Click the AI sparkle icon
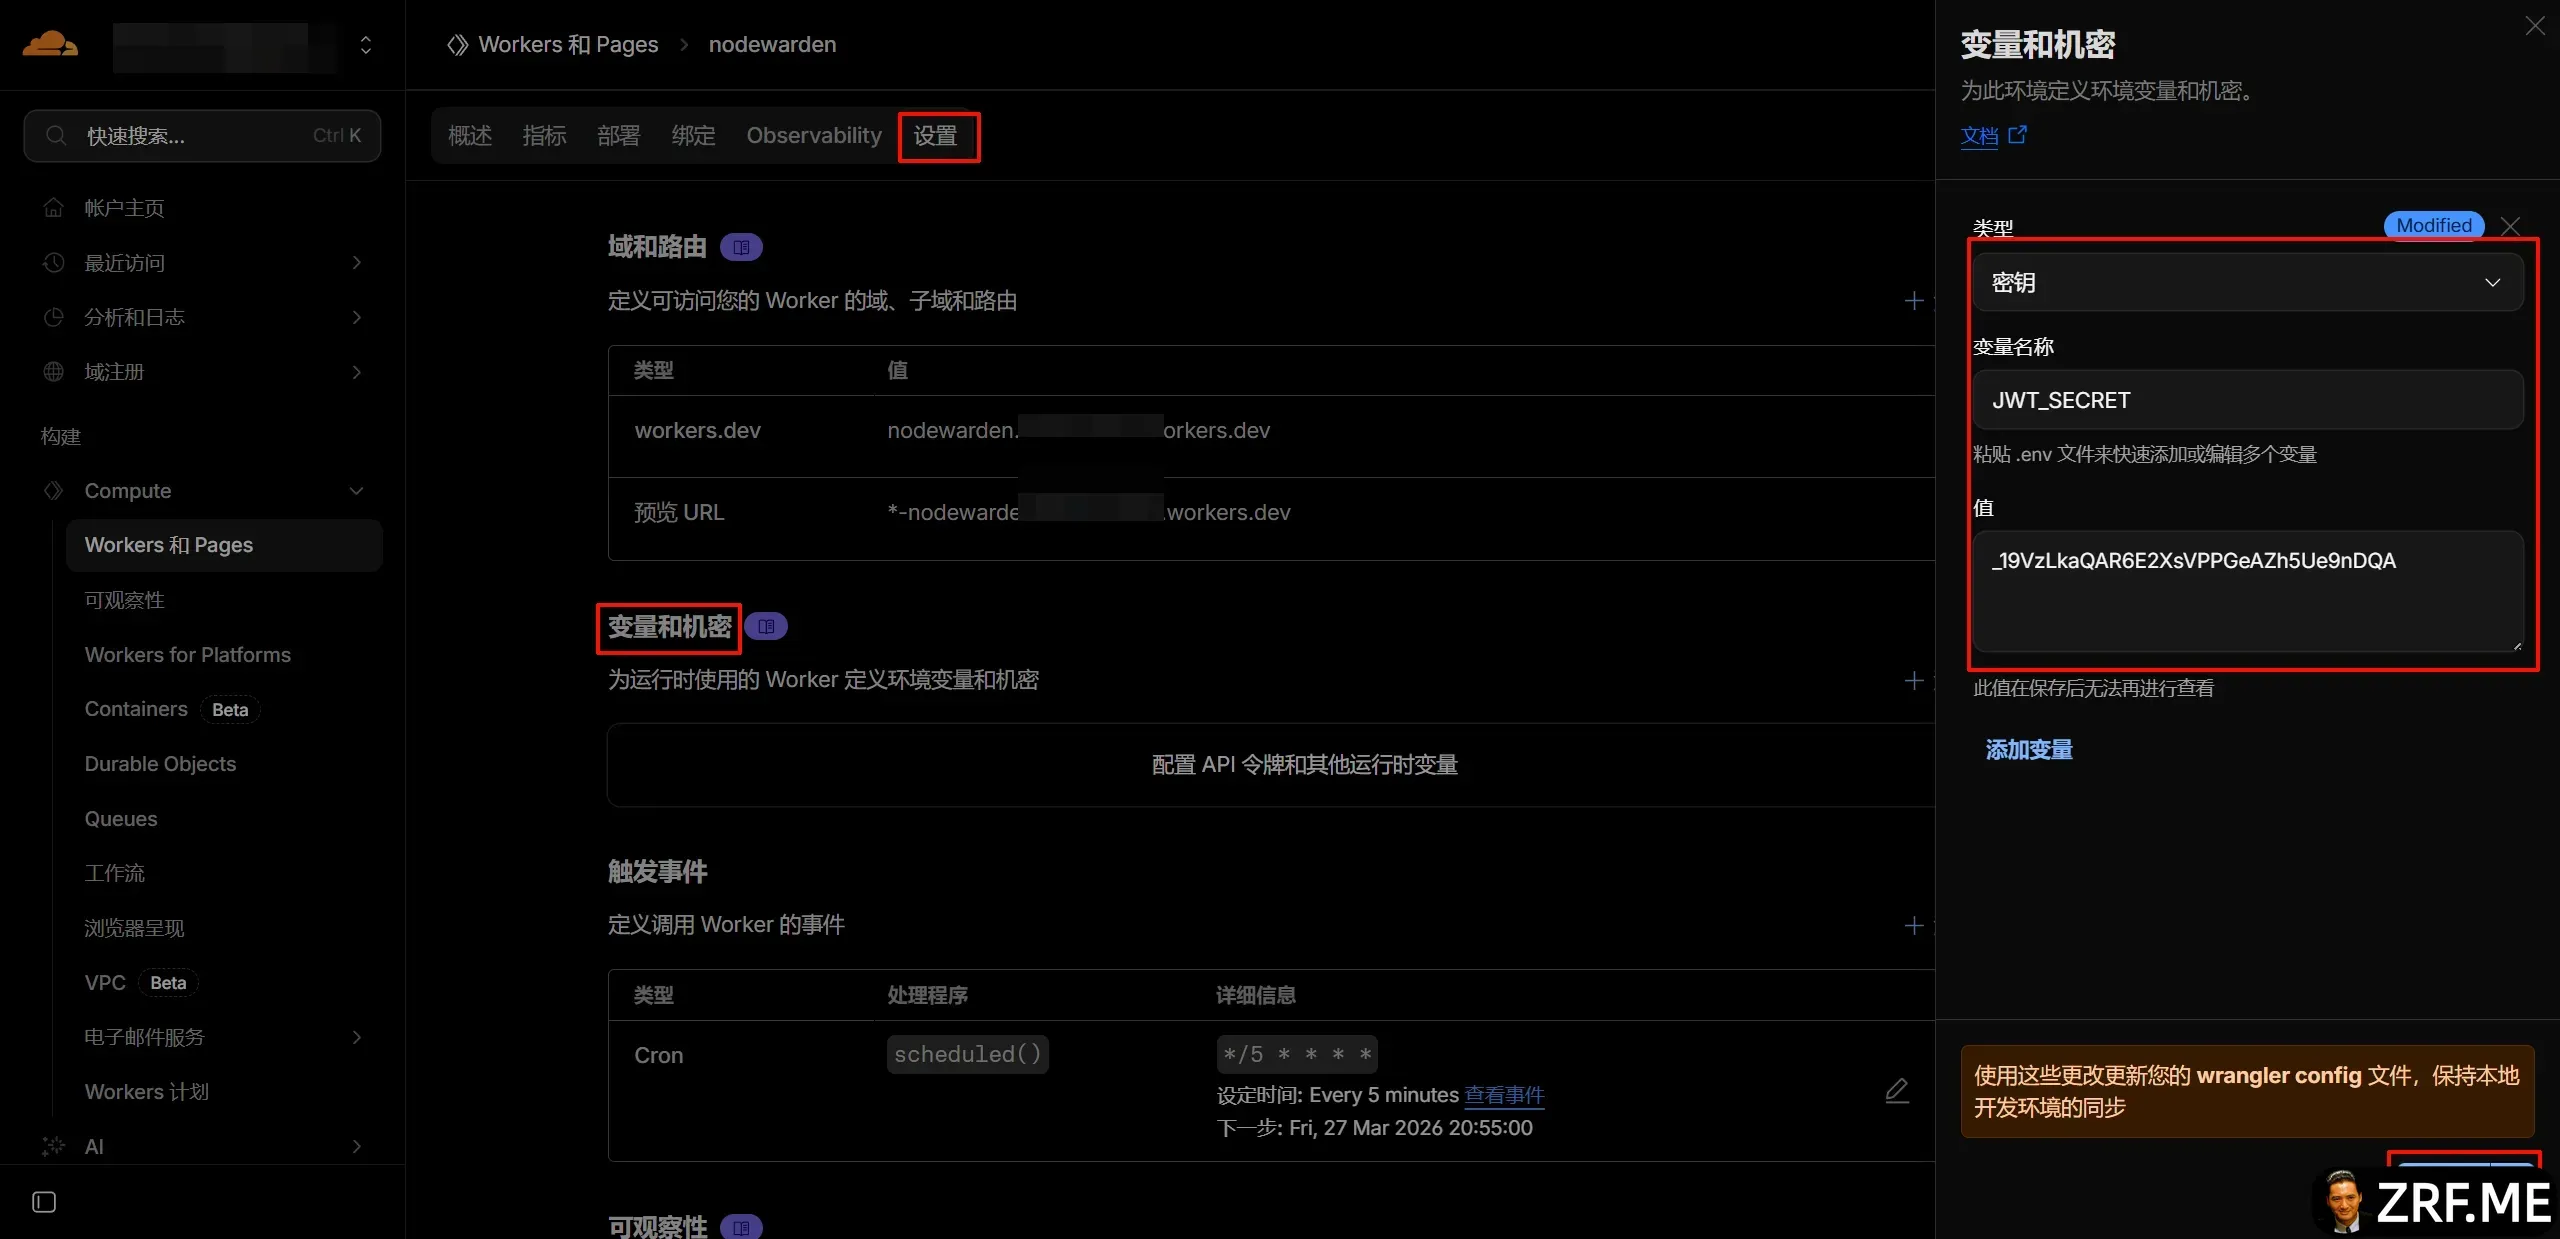This screenshot has height=1239, width=2560. click(54, 1146)
